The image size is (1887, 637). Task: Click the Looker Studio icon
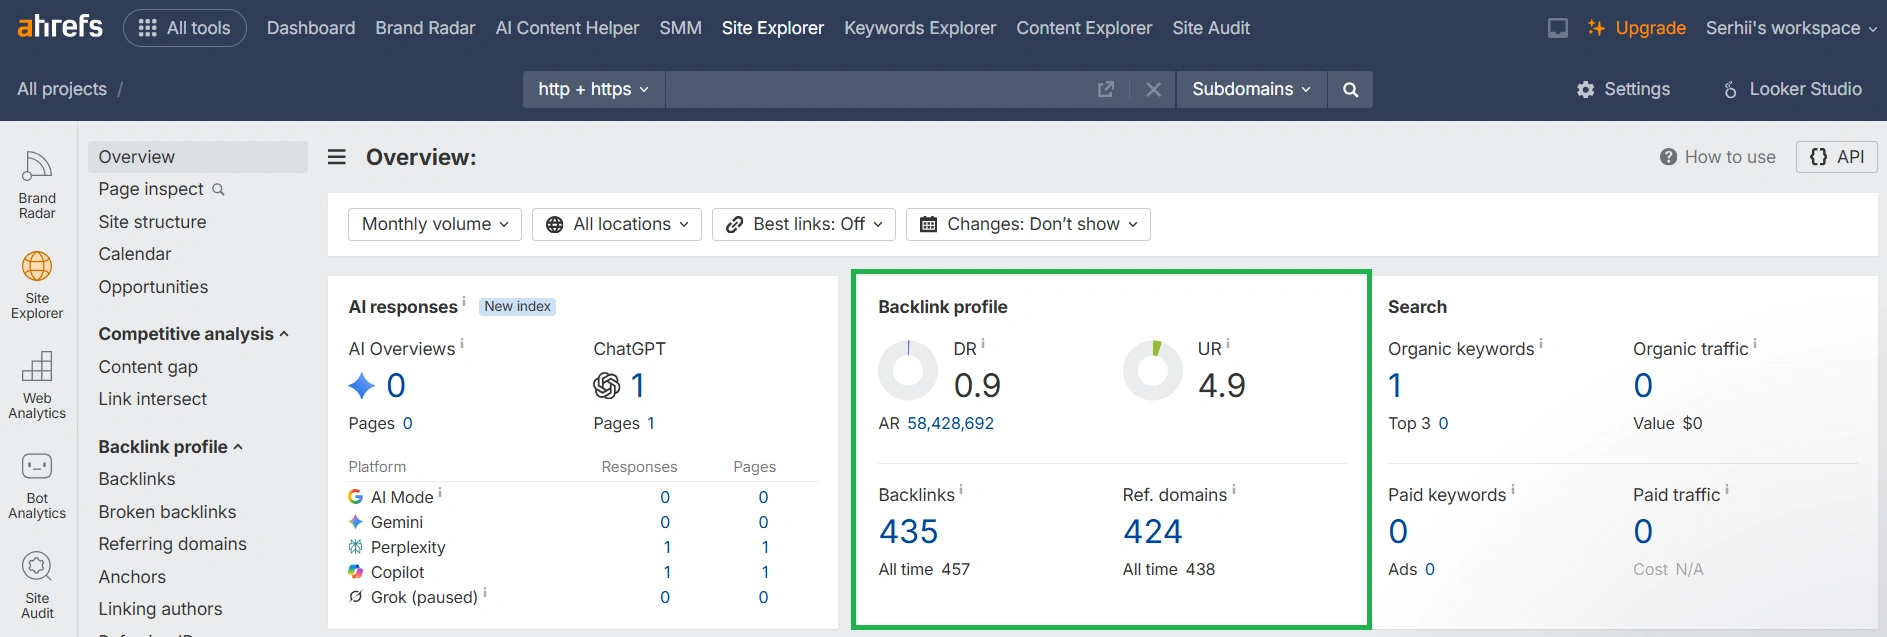point(1730,90)
